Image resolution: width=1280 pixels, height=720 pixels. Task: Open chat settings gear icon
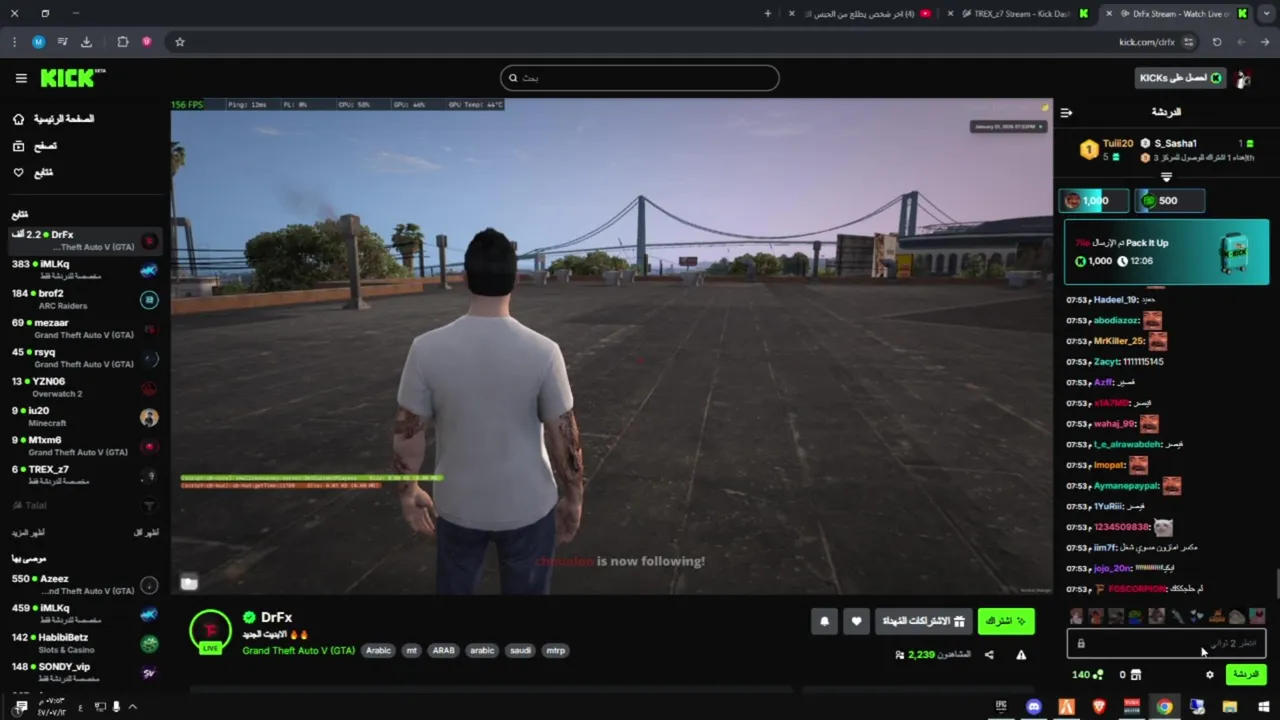click(1209, 675)
